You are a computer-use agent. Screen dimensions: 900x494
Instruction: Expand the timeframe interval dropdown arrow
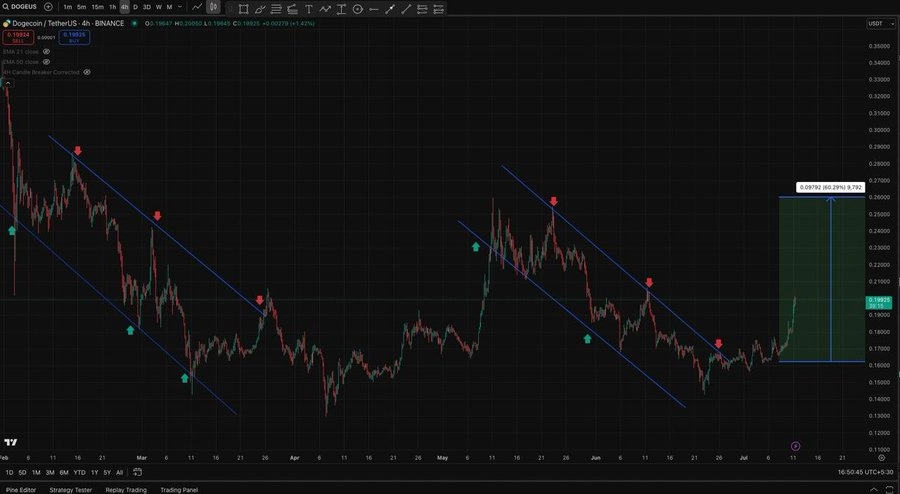tap(180, 7)
